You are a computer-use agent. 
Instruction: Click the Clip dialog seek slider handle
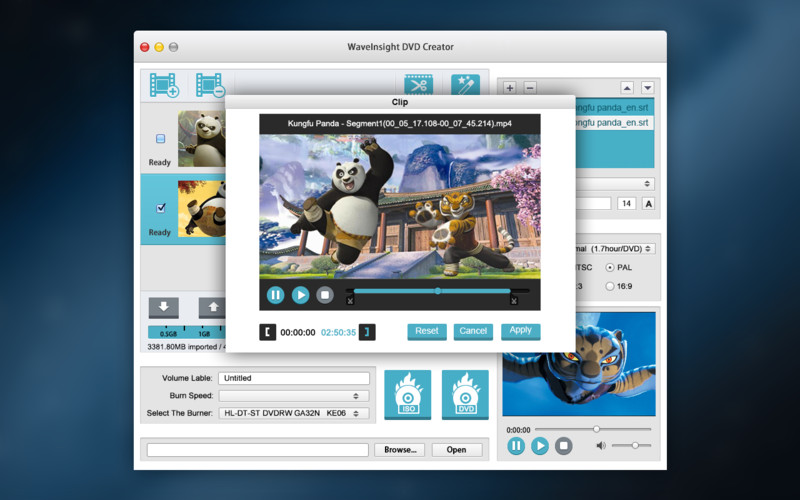click(438, 291)
